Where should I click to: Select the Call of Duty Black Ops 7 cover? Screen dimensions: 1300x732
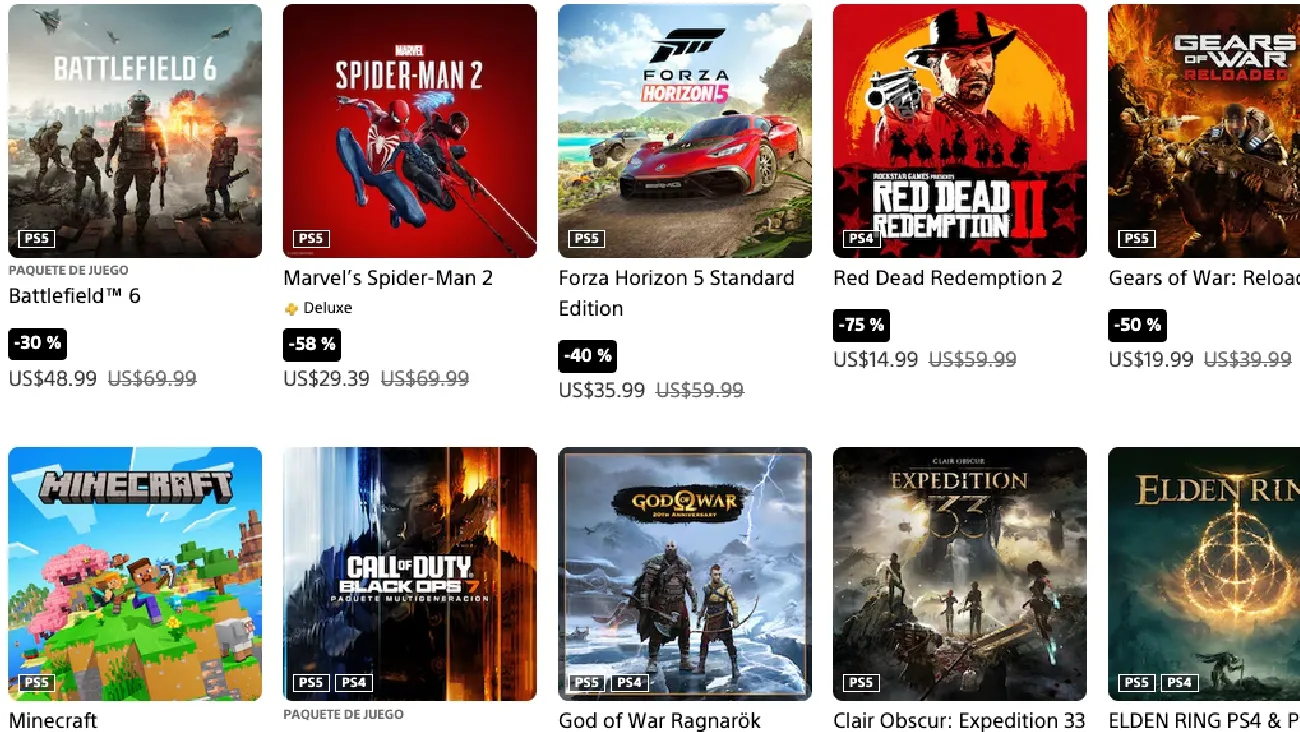click(410, 573)
